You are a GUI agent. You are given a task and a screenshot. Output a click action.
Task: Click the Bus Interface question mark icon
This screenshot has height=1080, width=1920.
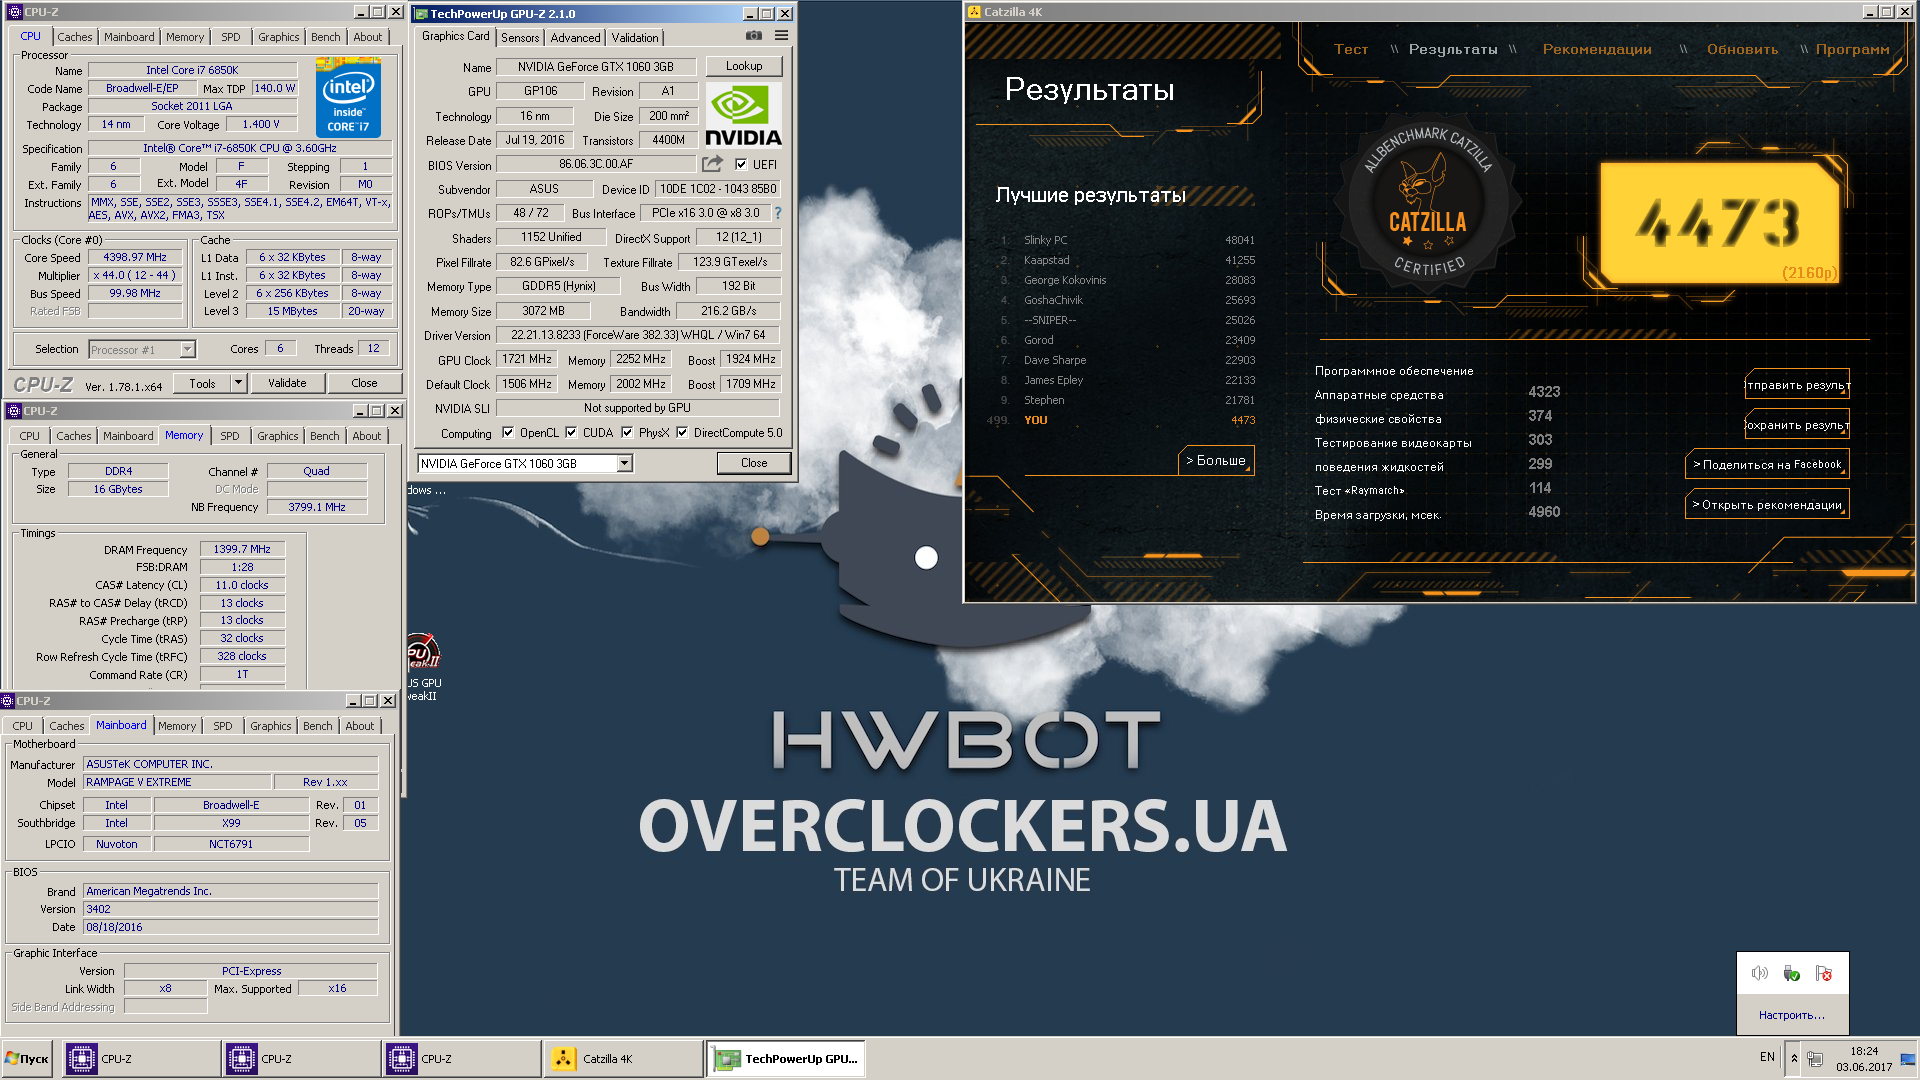point(778,213)
